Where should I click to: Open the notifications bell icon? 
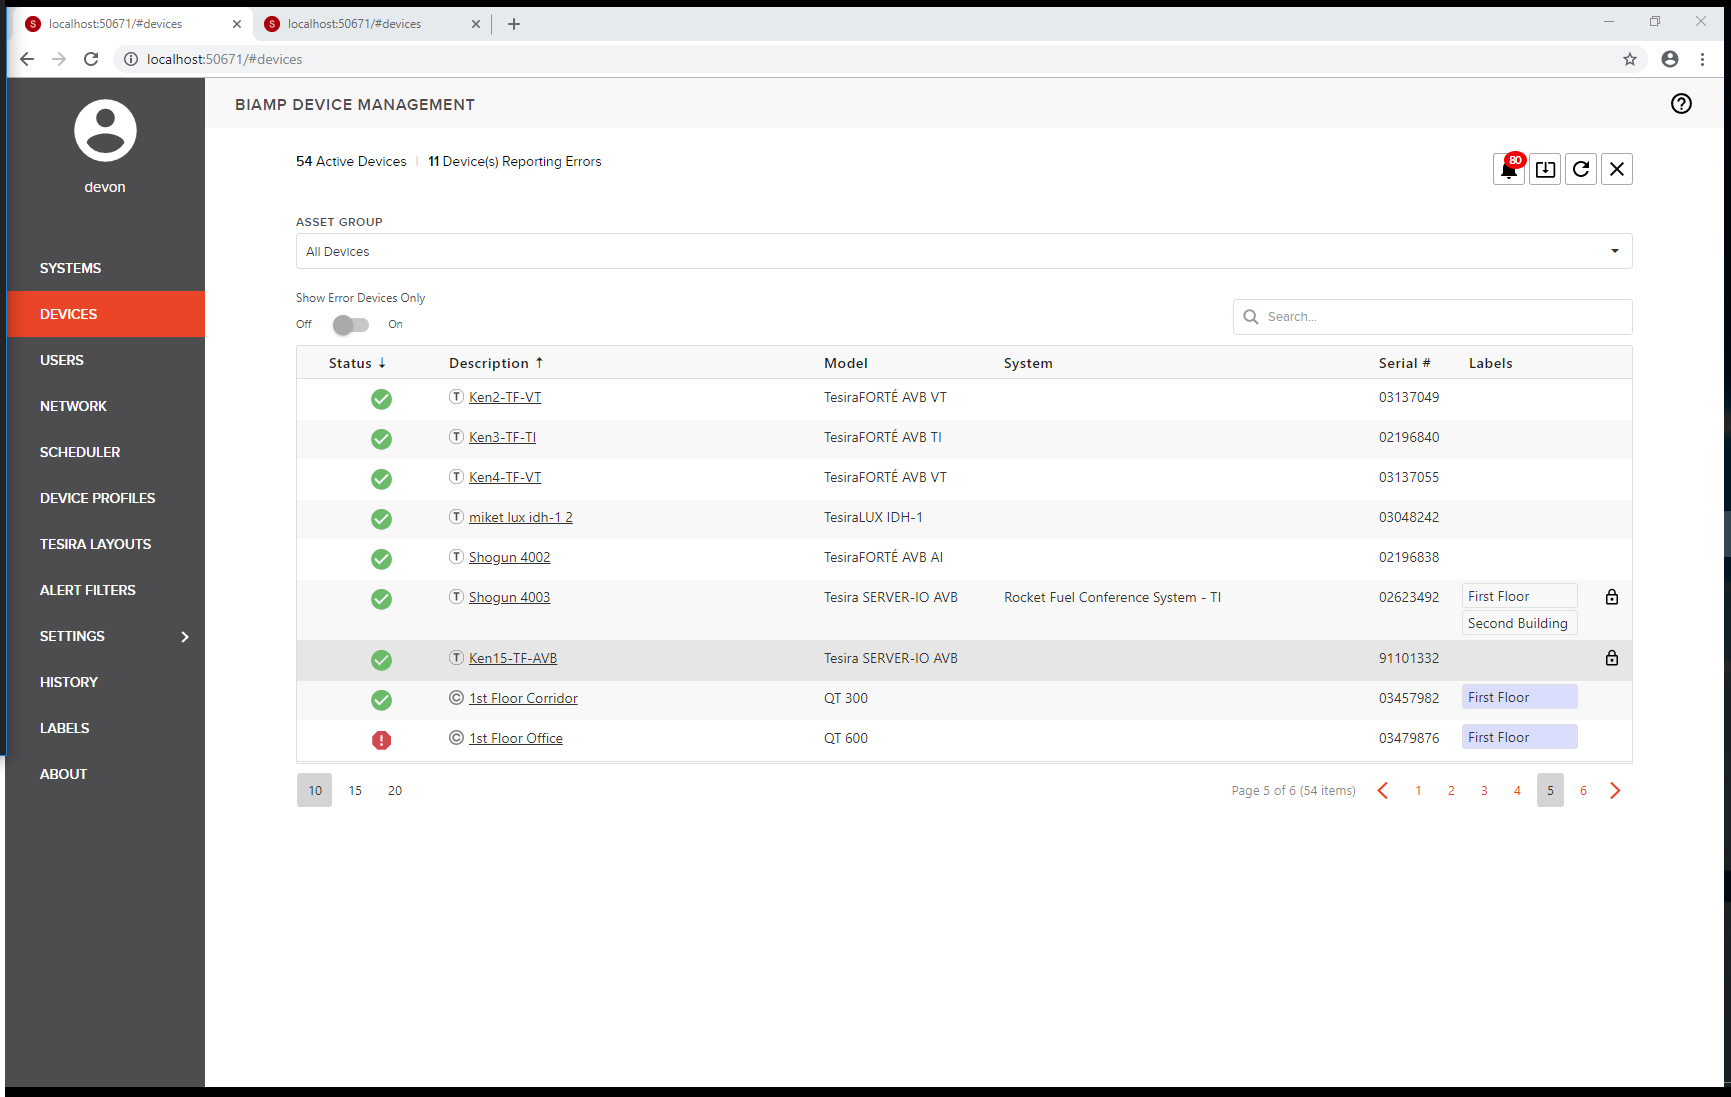click(1509, 169)
